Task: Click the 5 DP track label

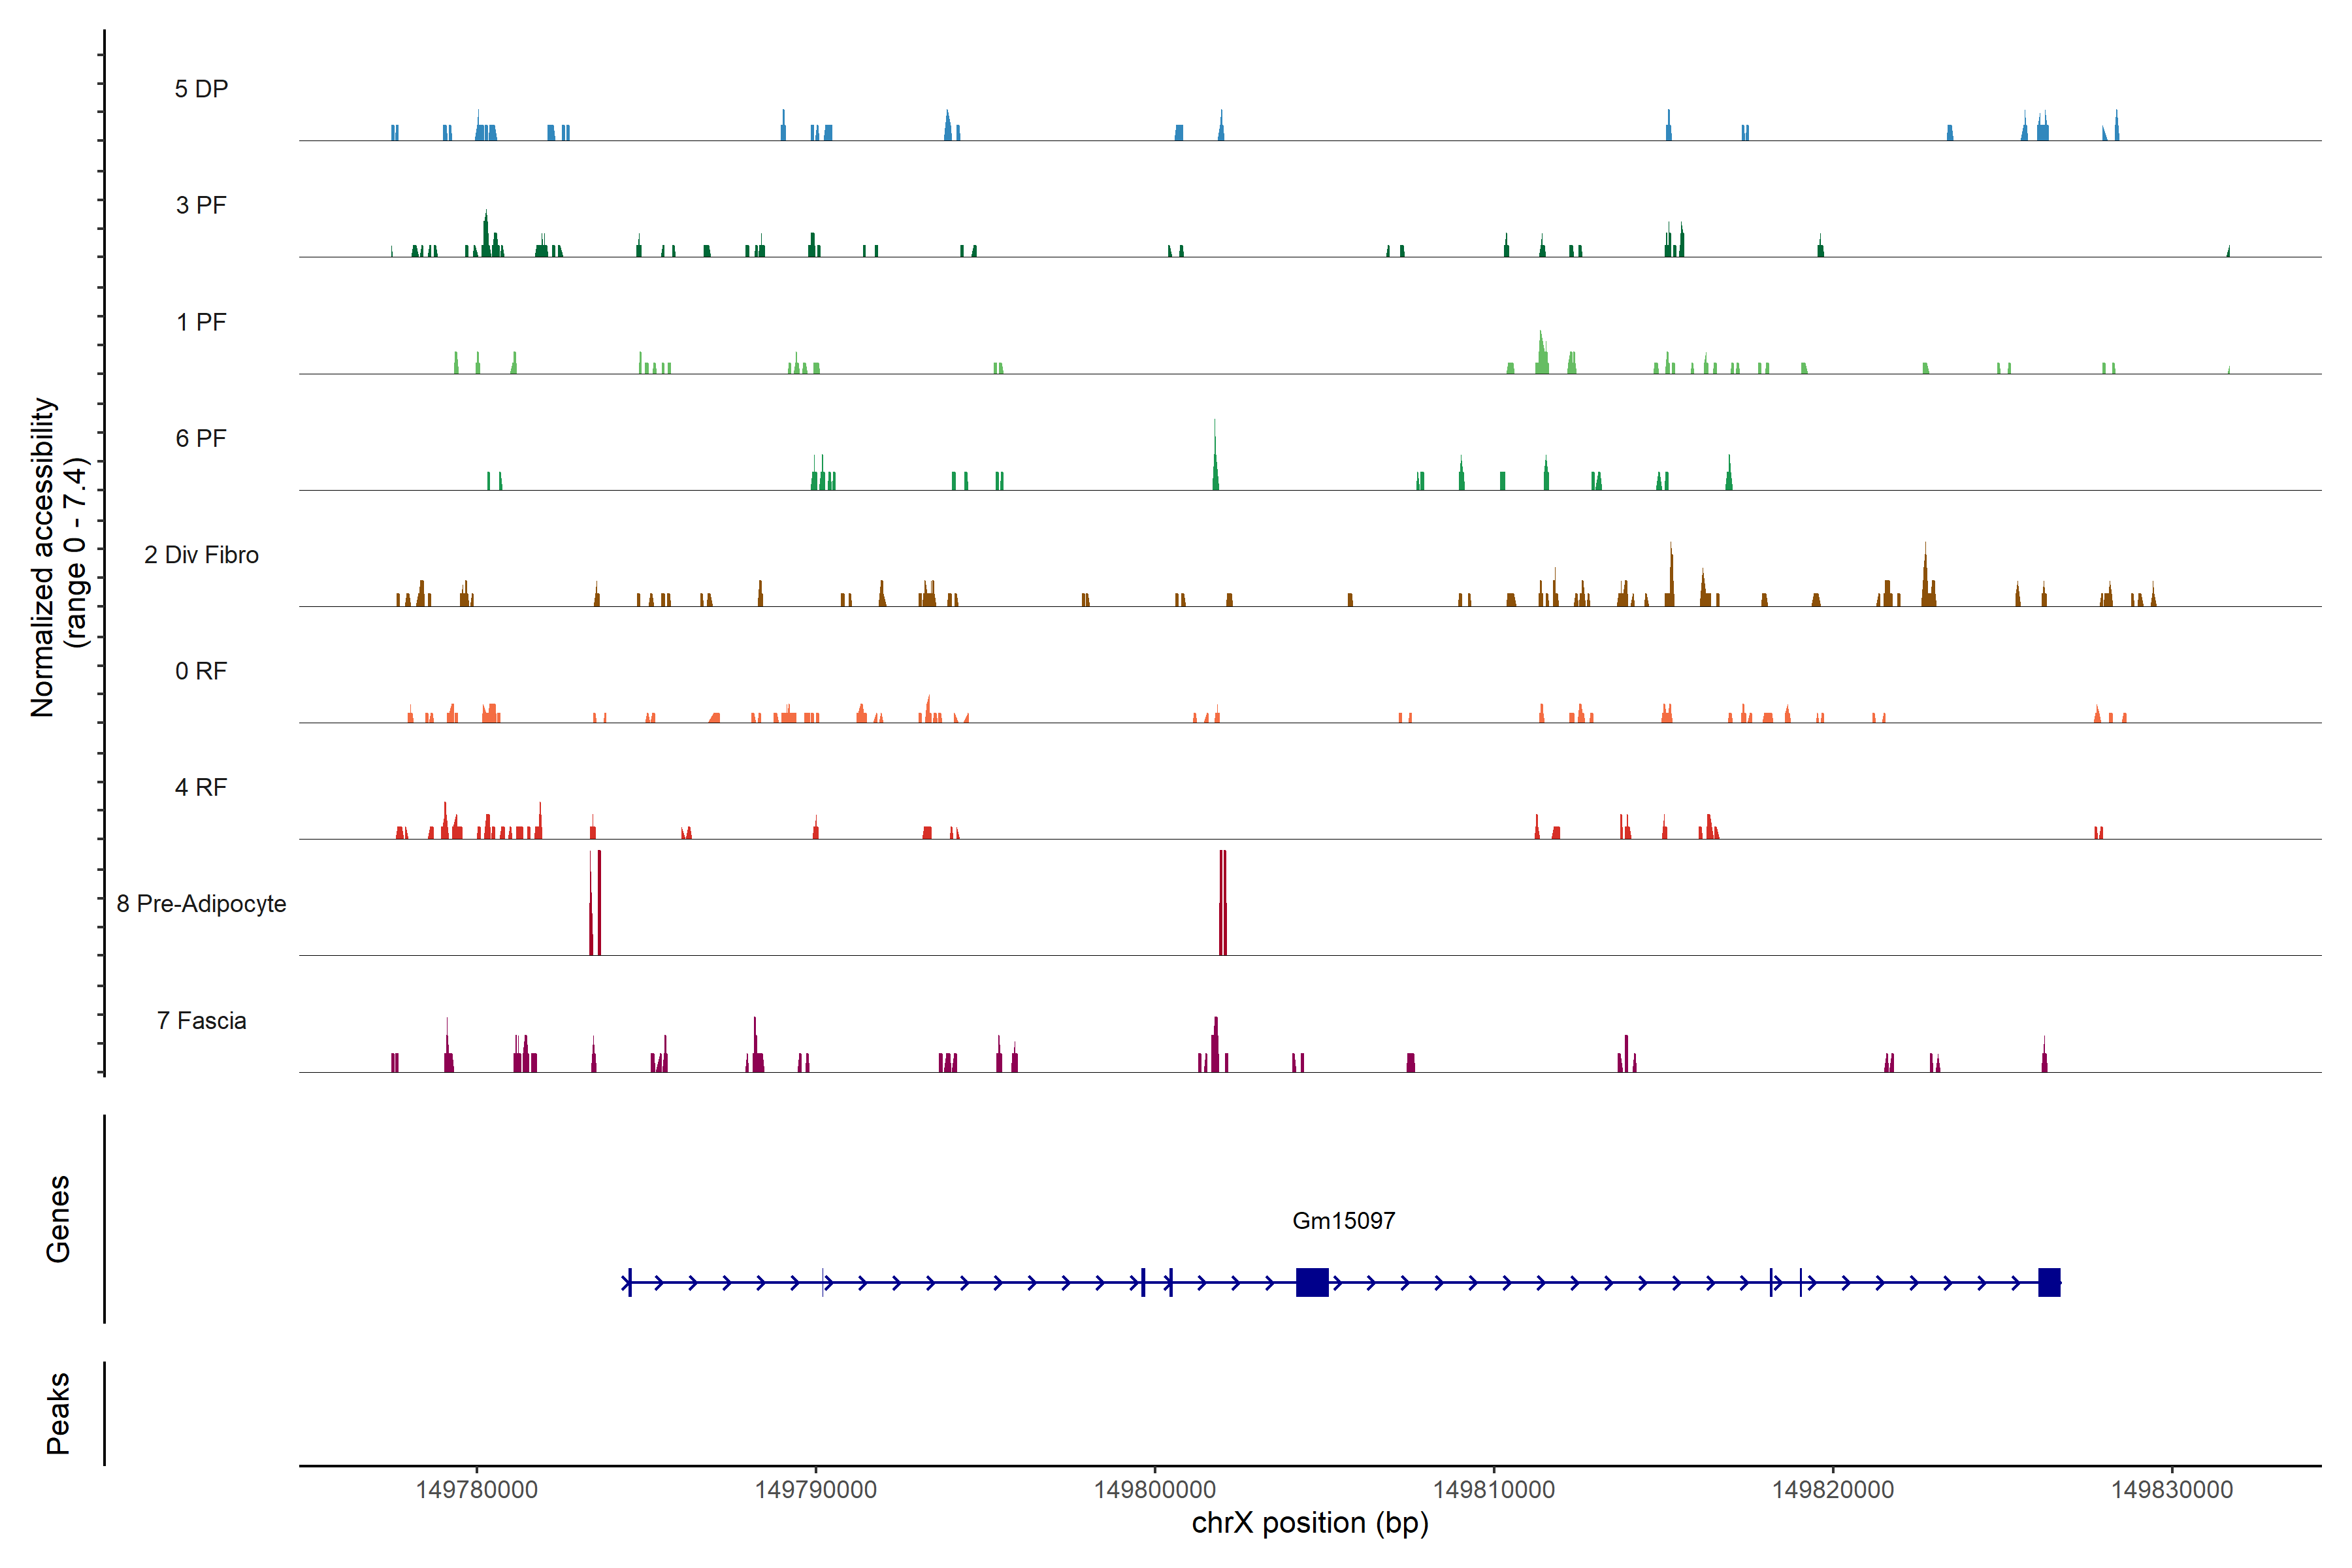Action: [x=201, y=89]
